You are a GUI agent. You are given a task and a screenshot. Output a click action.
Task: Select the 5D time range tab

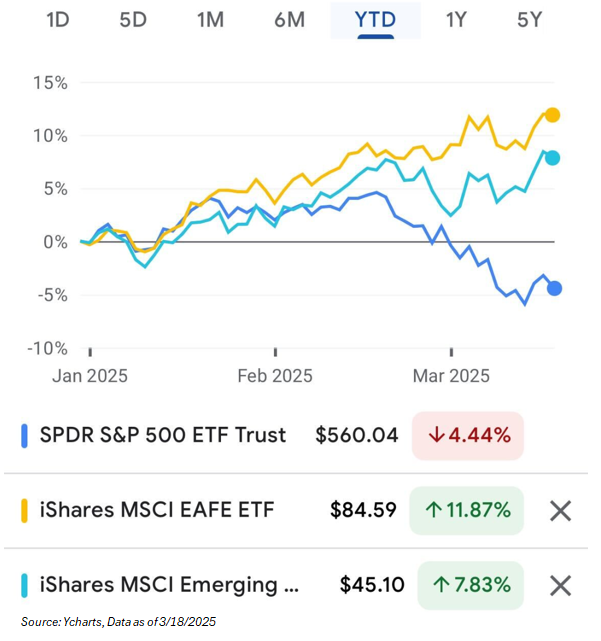[x=133, y=19]
